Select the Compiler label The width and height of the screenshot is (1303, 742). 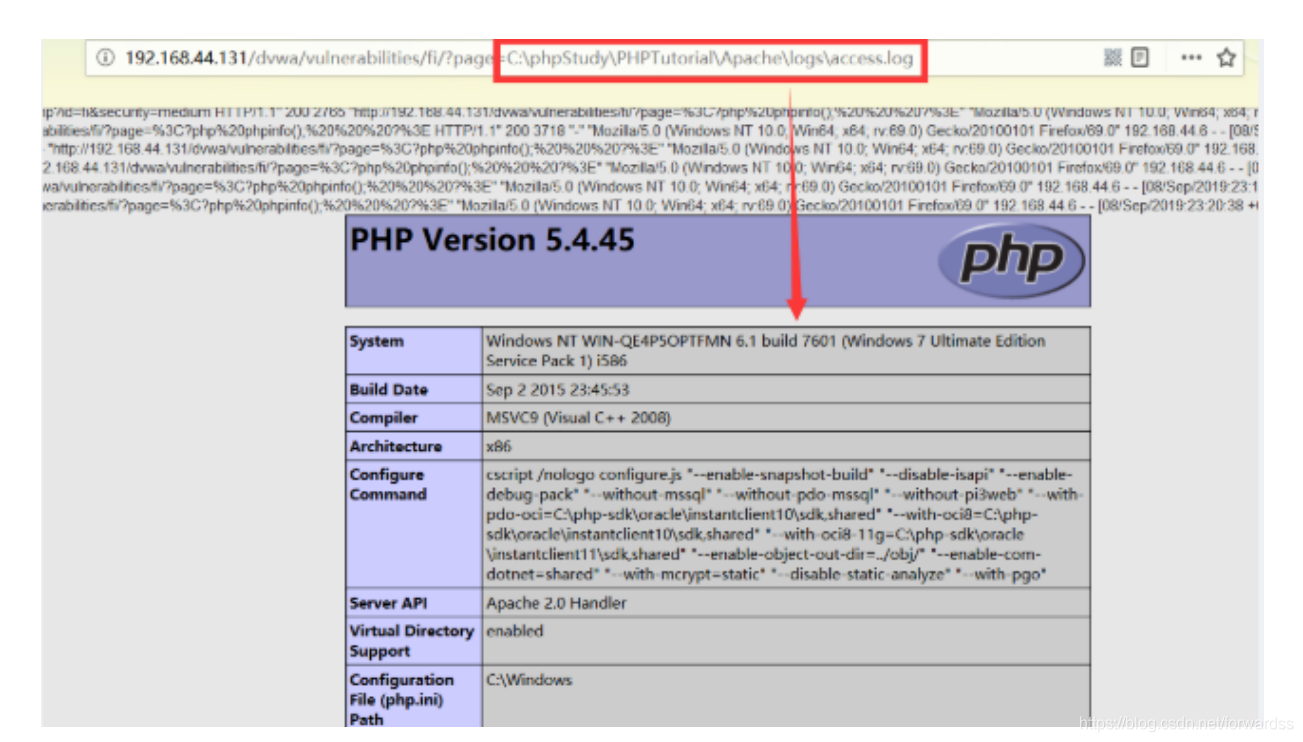coord(384,418)
